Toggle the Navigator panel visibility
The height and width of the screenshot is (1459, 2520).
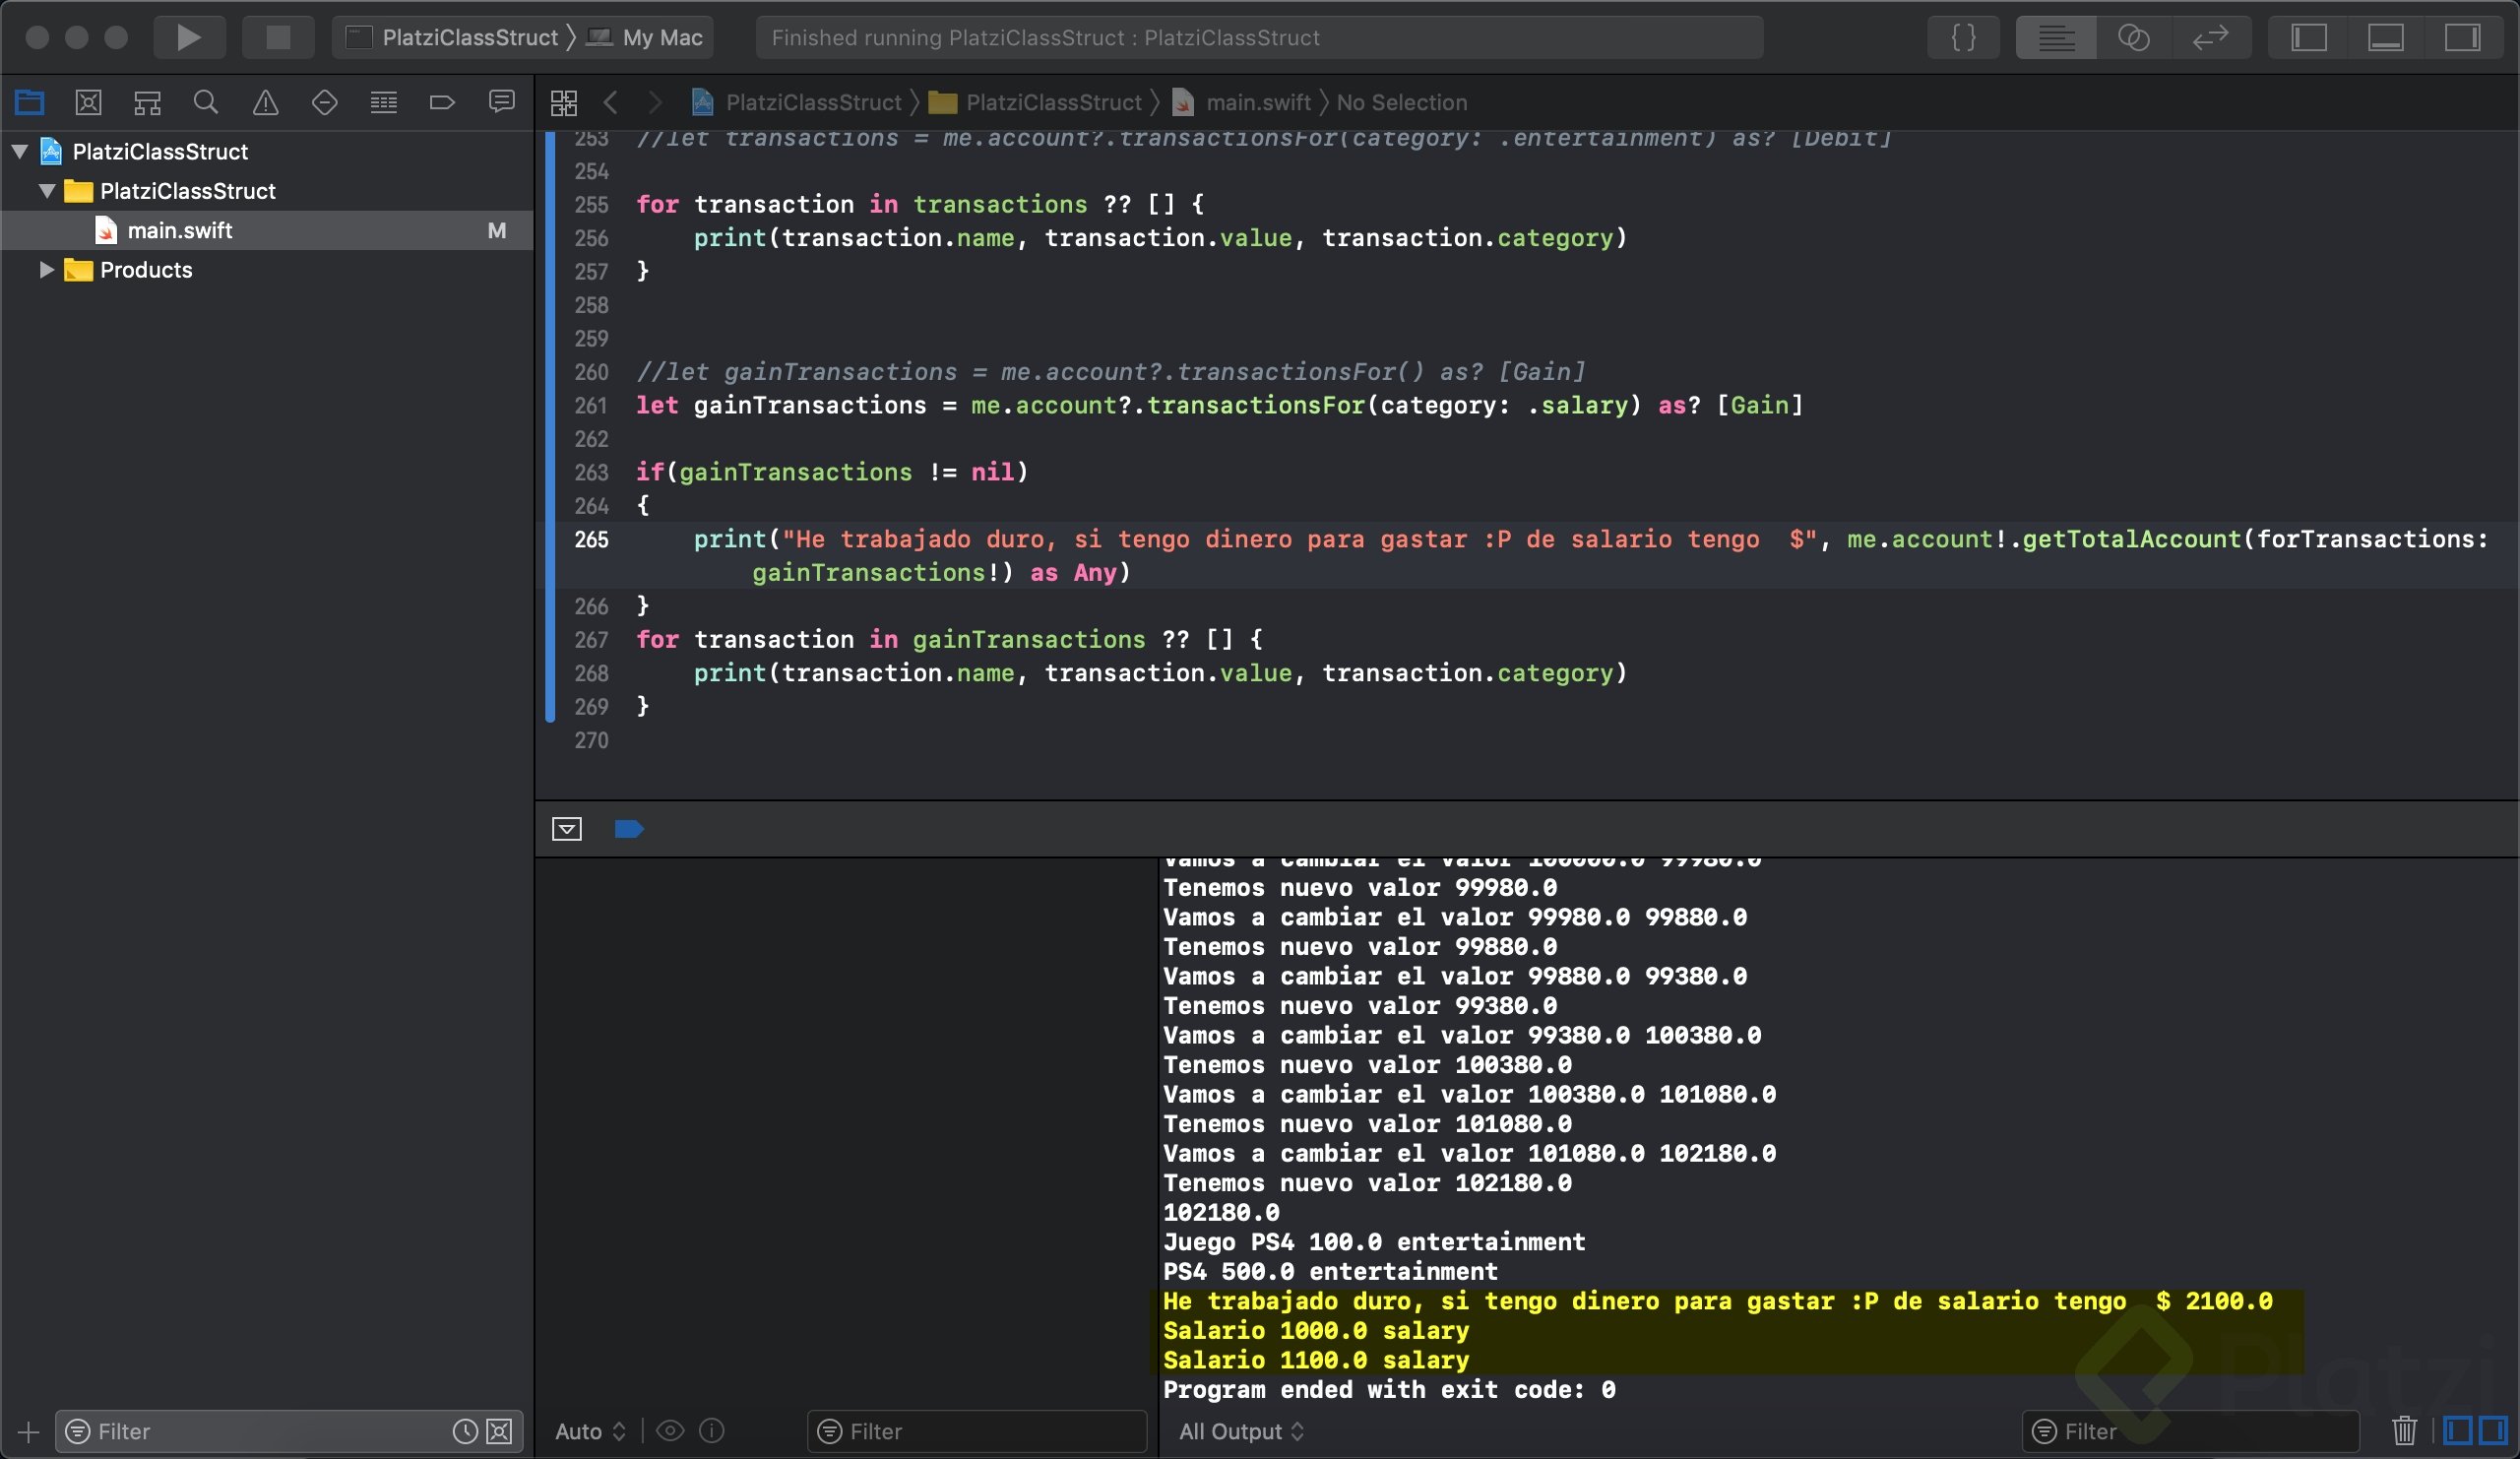pyautogui.click(x=2309, y=38)
